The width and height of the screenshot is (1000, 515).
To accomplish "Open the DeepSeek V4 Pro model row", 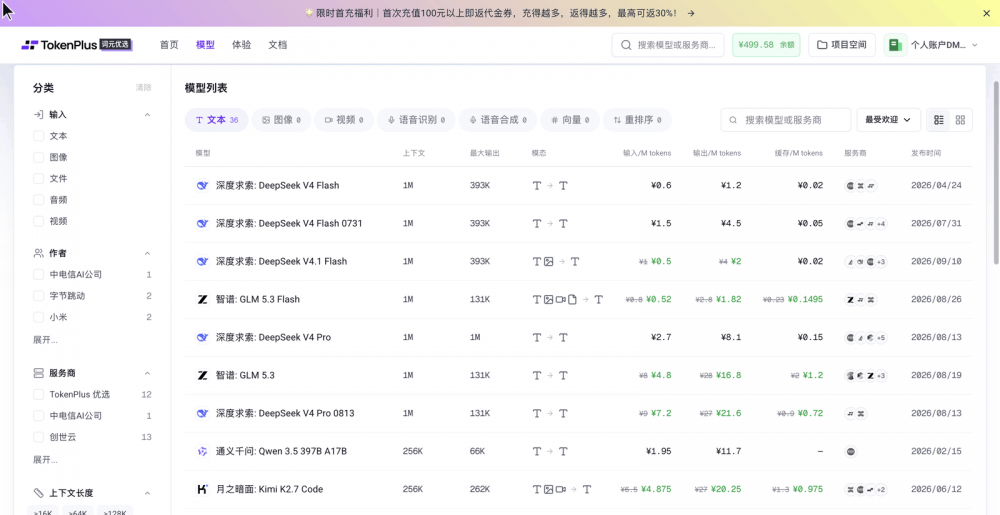I will tap(578, 337).
